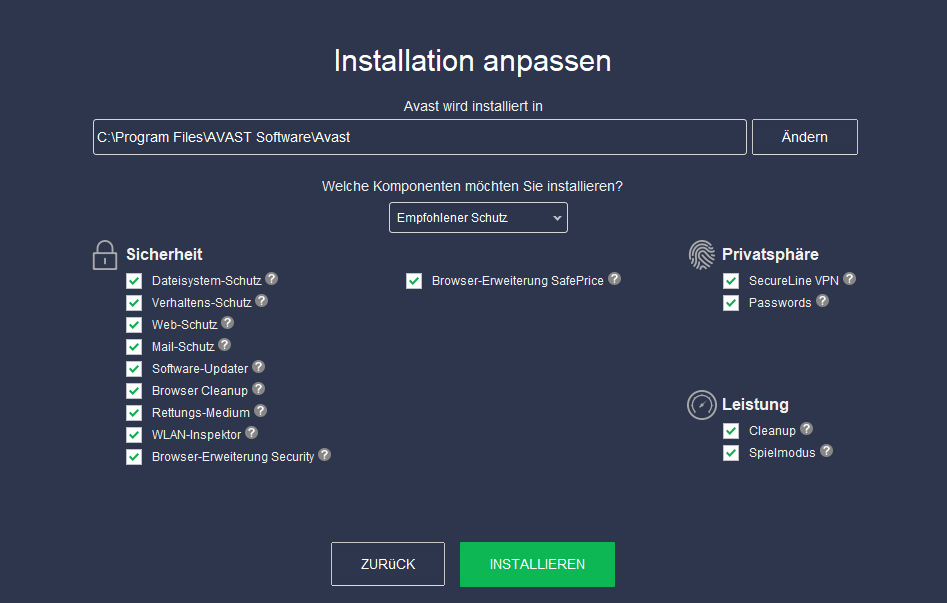This screenshot has width=947, height=603.
Task: Open help icon next to Dateisystem-Schutz
Action: (272, 279)
